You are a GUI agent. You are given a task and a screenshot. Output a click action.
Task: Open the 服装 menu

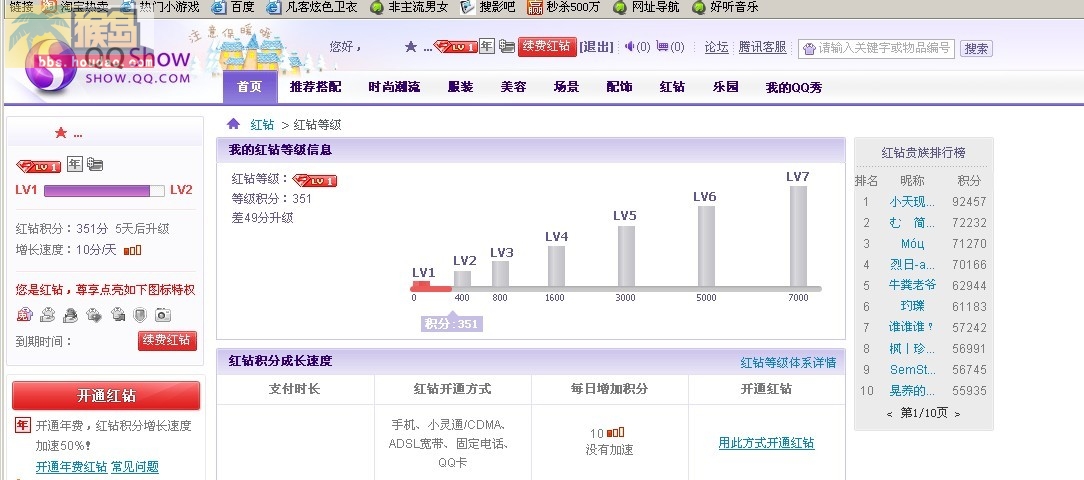pos(460,87)
